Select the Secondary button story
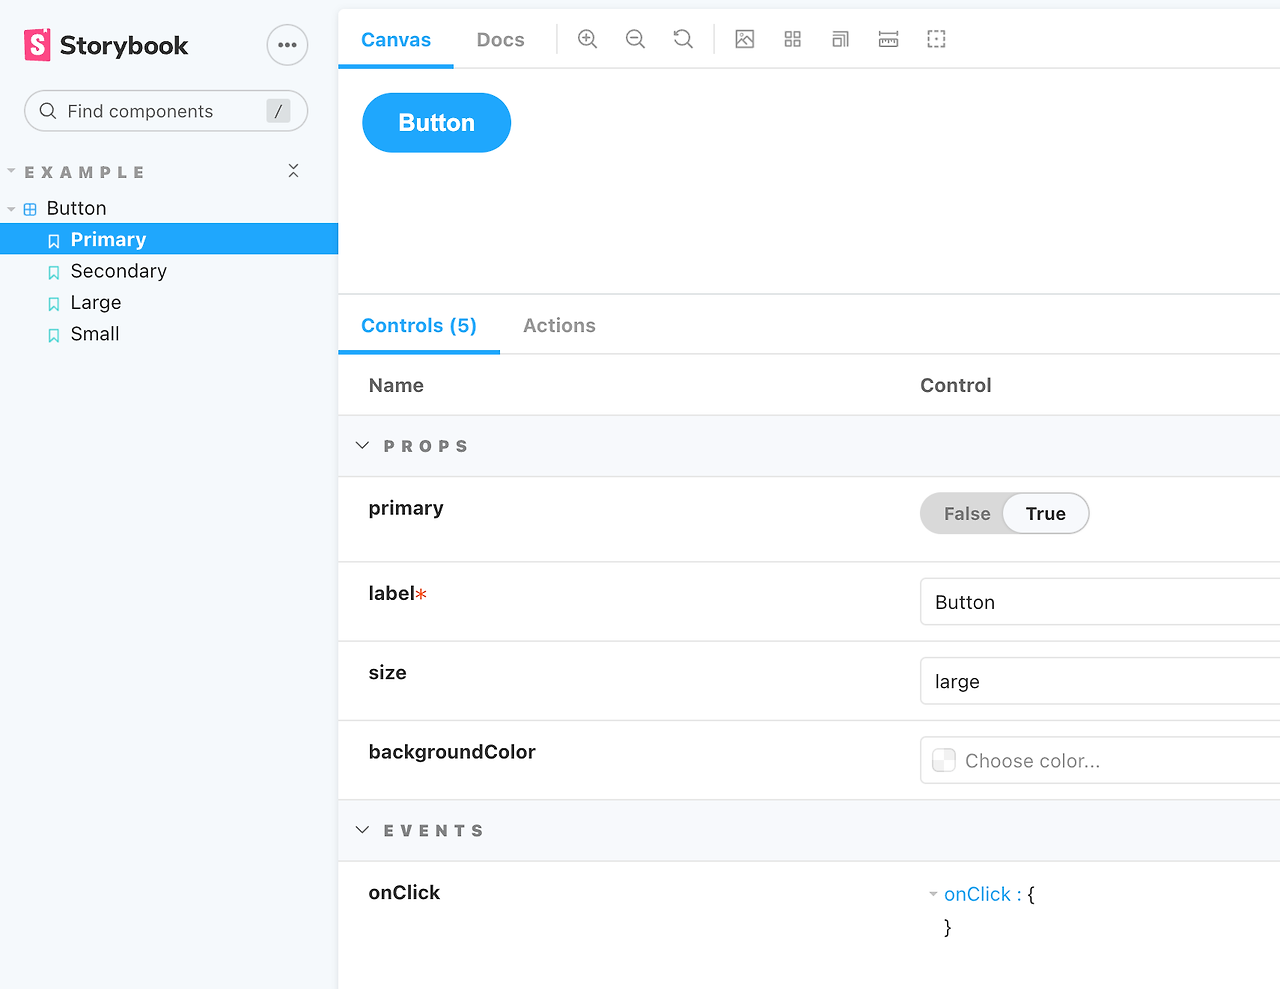 point(118,271)
